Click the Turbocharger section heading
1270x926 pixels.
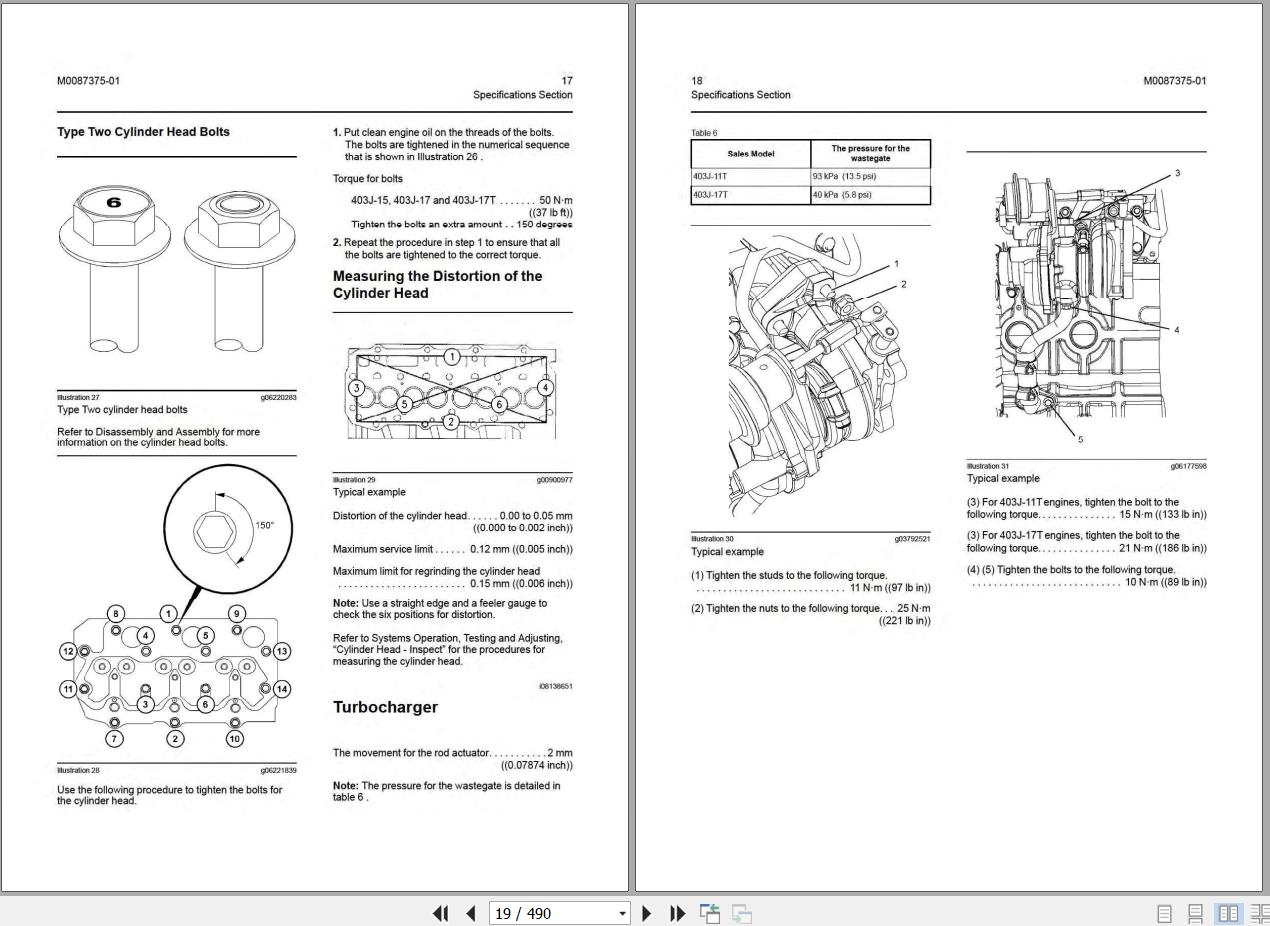[x=385, y=707]
